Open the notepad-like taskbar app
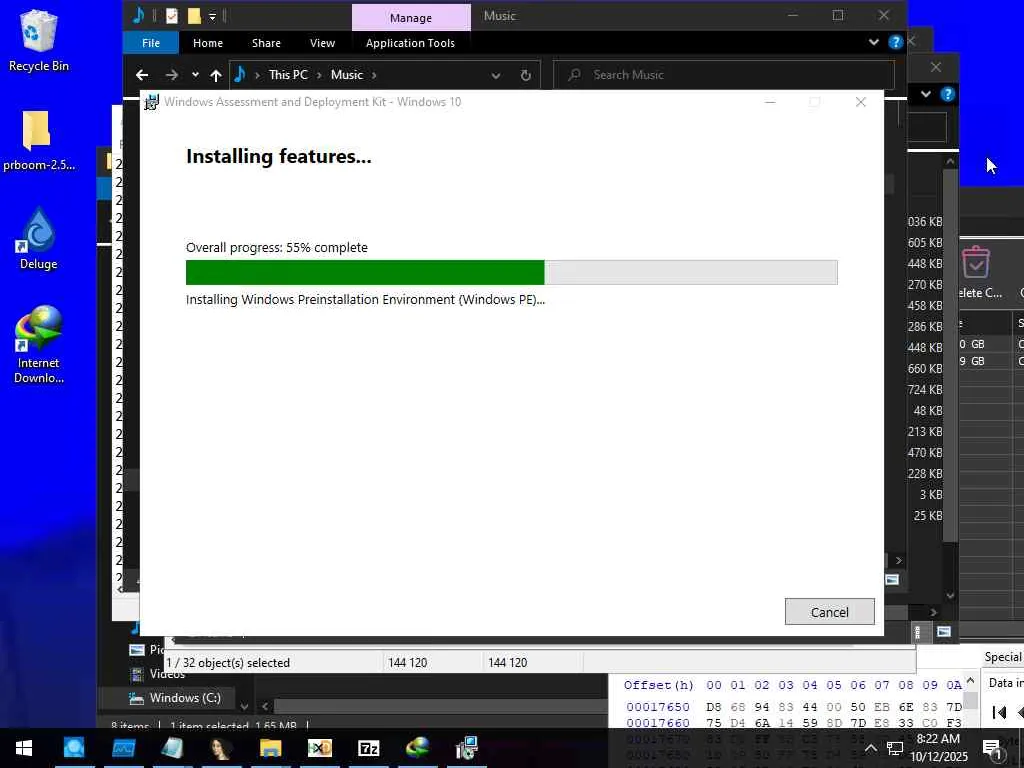 point(172,748)
